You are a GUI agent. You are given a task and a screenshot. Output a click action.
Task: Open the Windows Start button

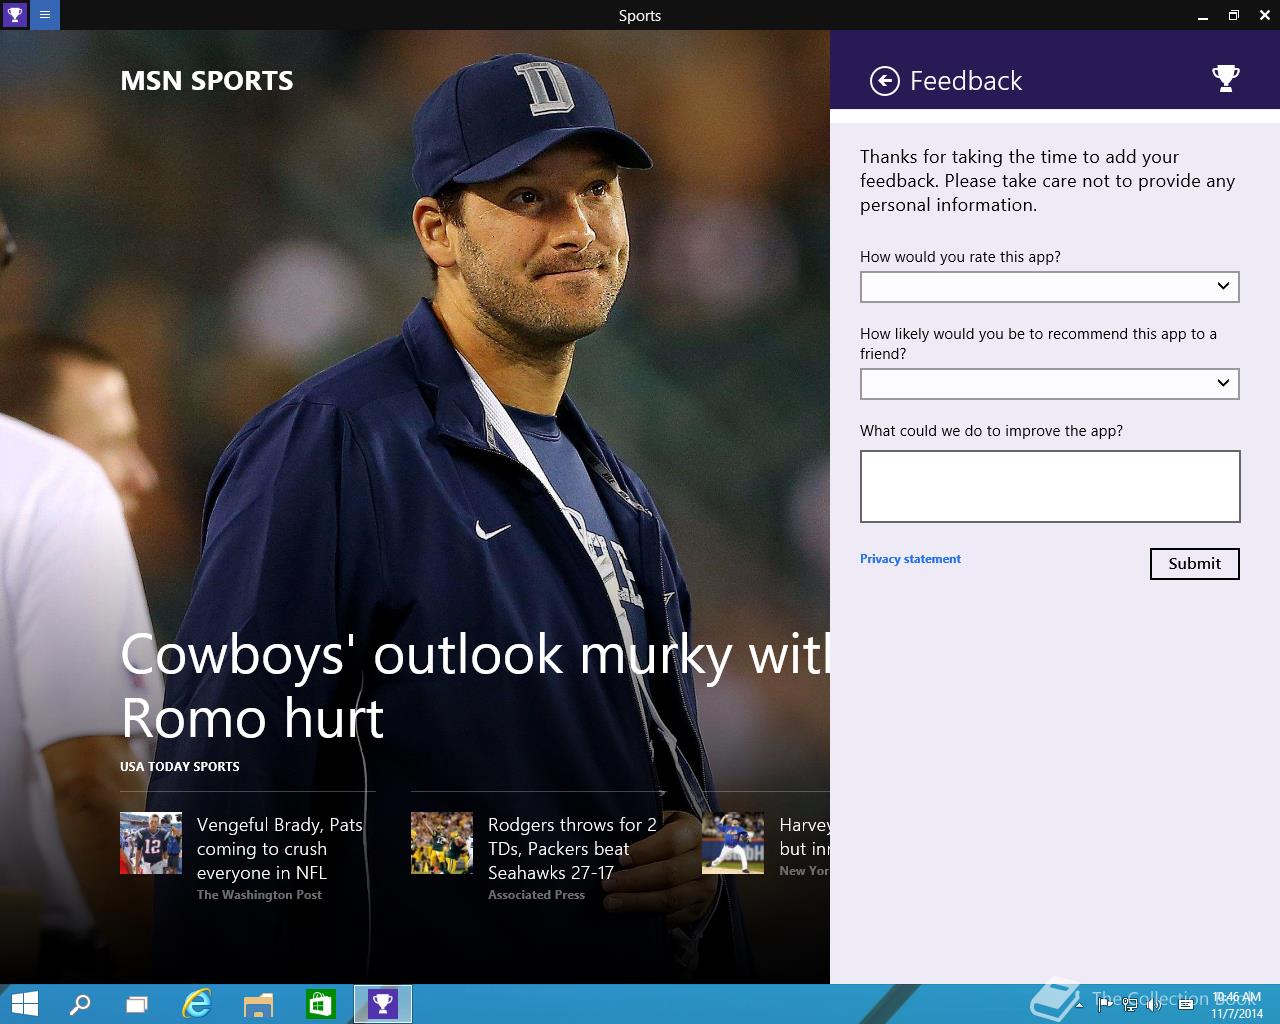click(24, 1004)
